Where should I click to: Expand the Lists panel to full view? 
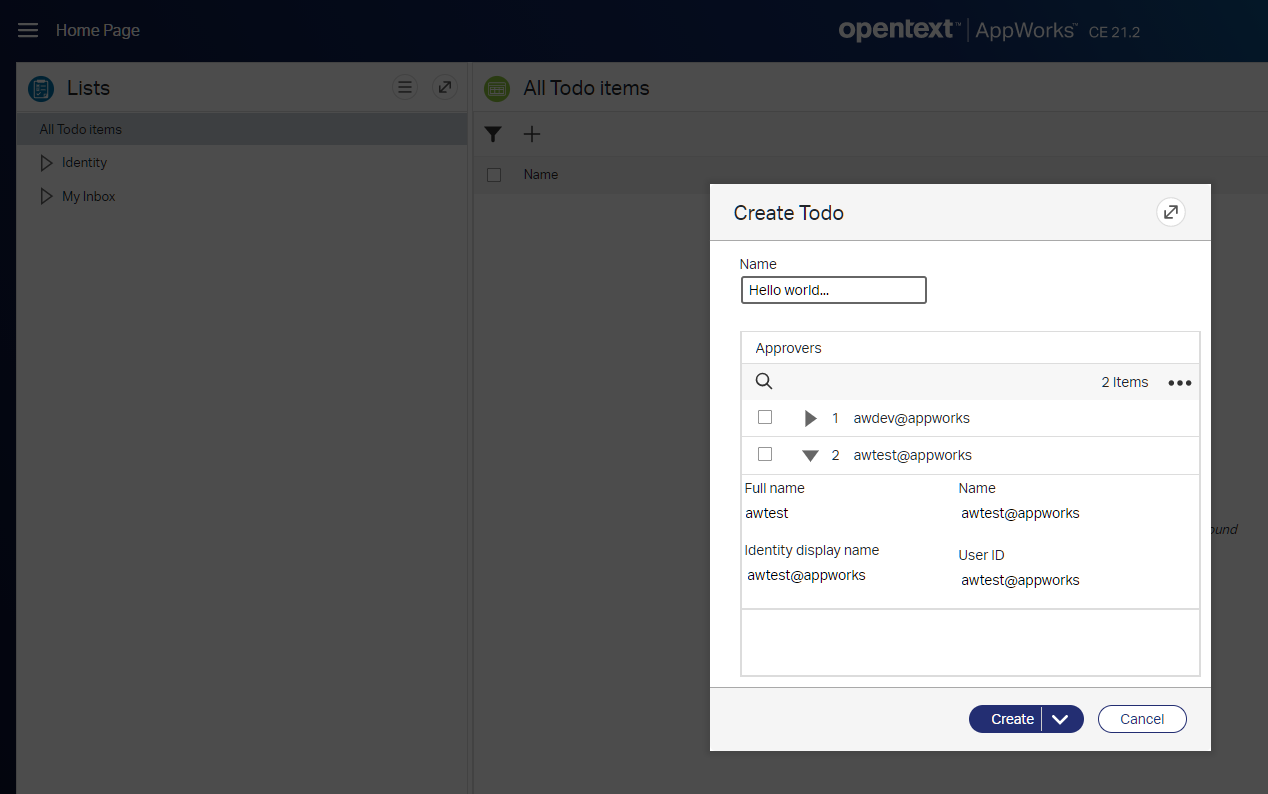pyautogui.click(x=445, y=88)
